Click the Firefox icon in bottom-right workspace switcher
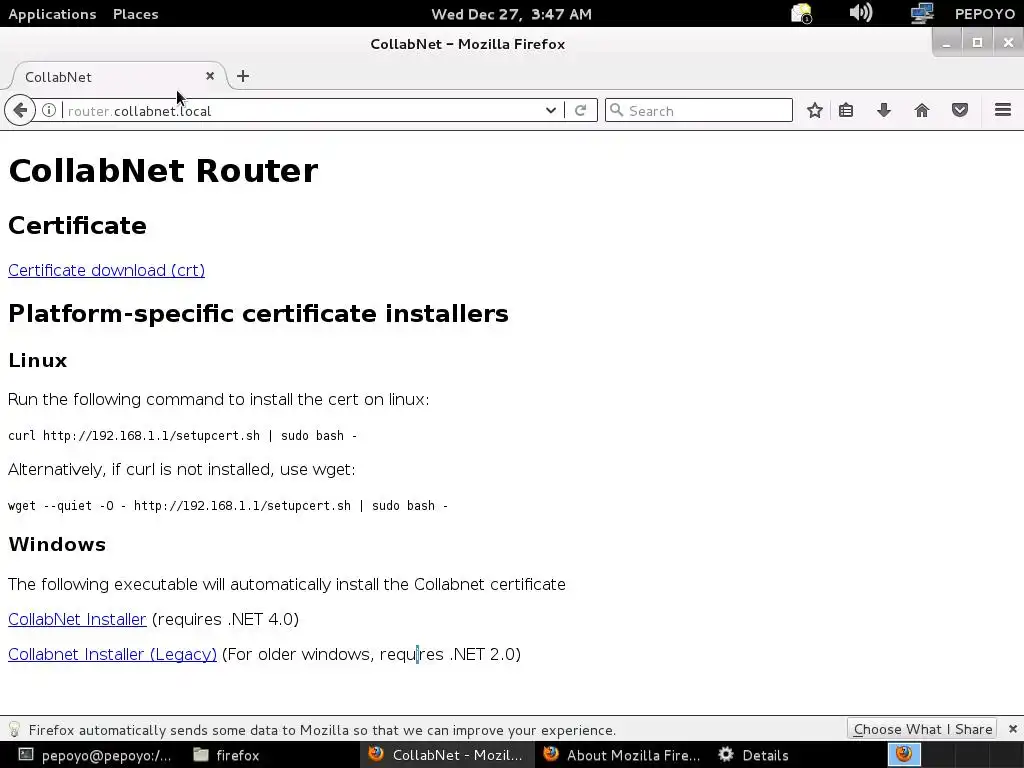1024x768 pixels. (x=904, y=754)
